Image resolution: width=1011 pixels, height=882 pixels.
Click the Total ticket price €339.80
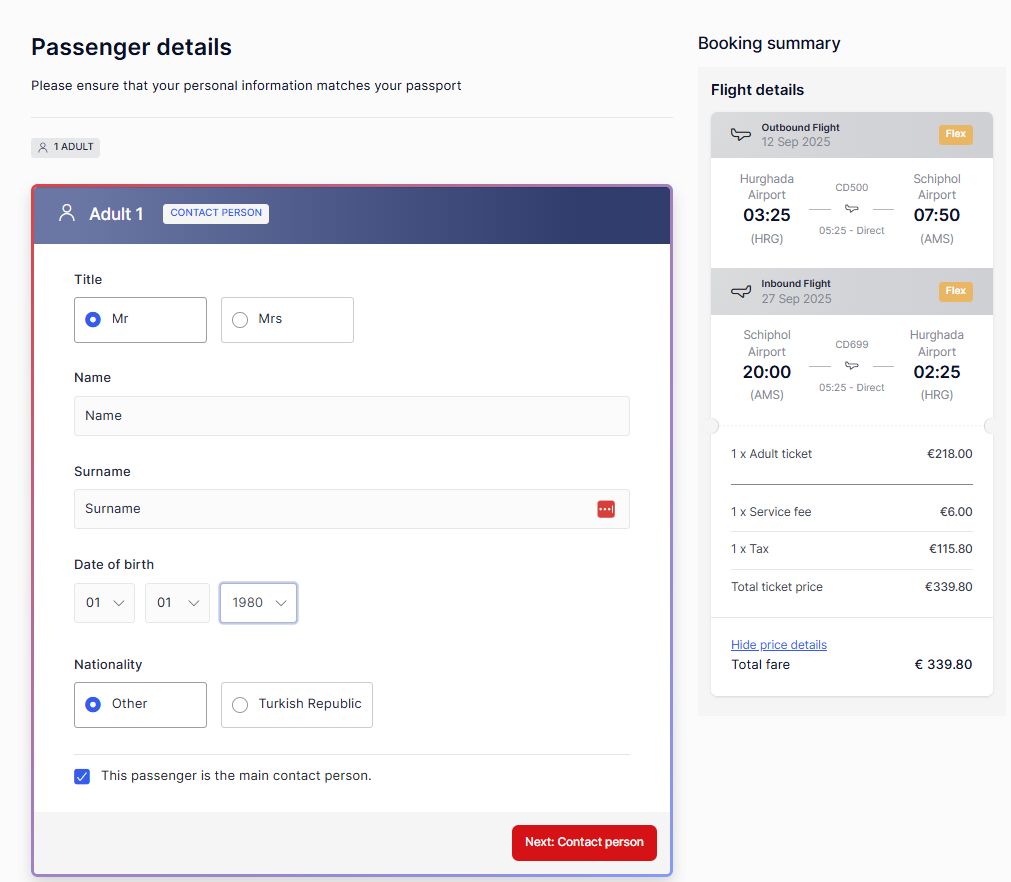click(948, 587)
